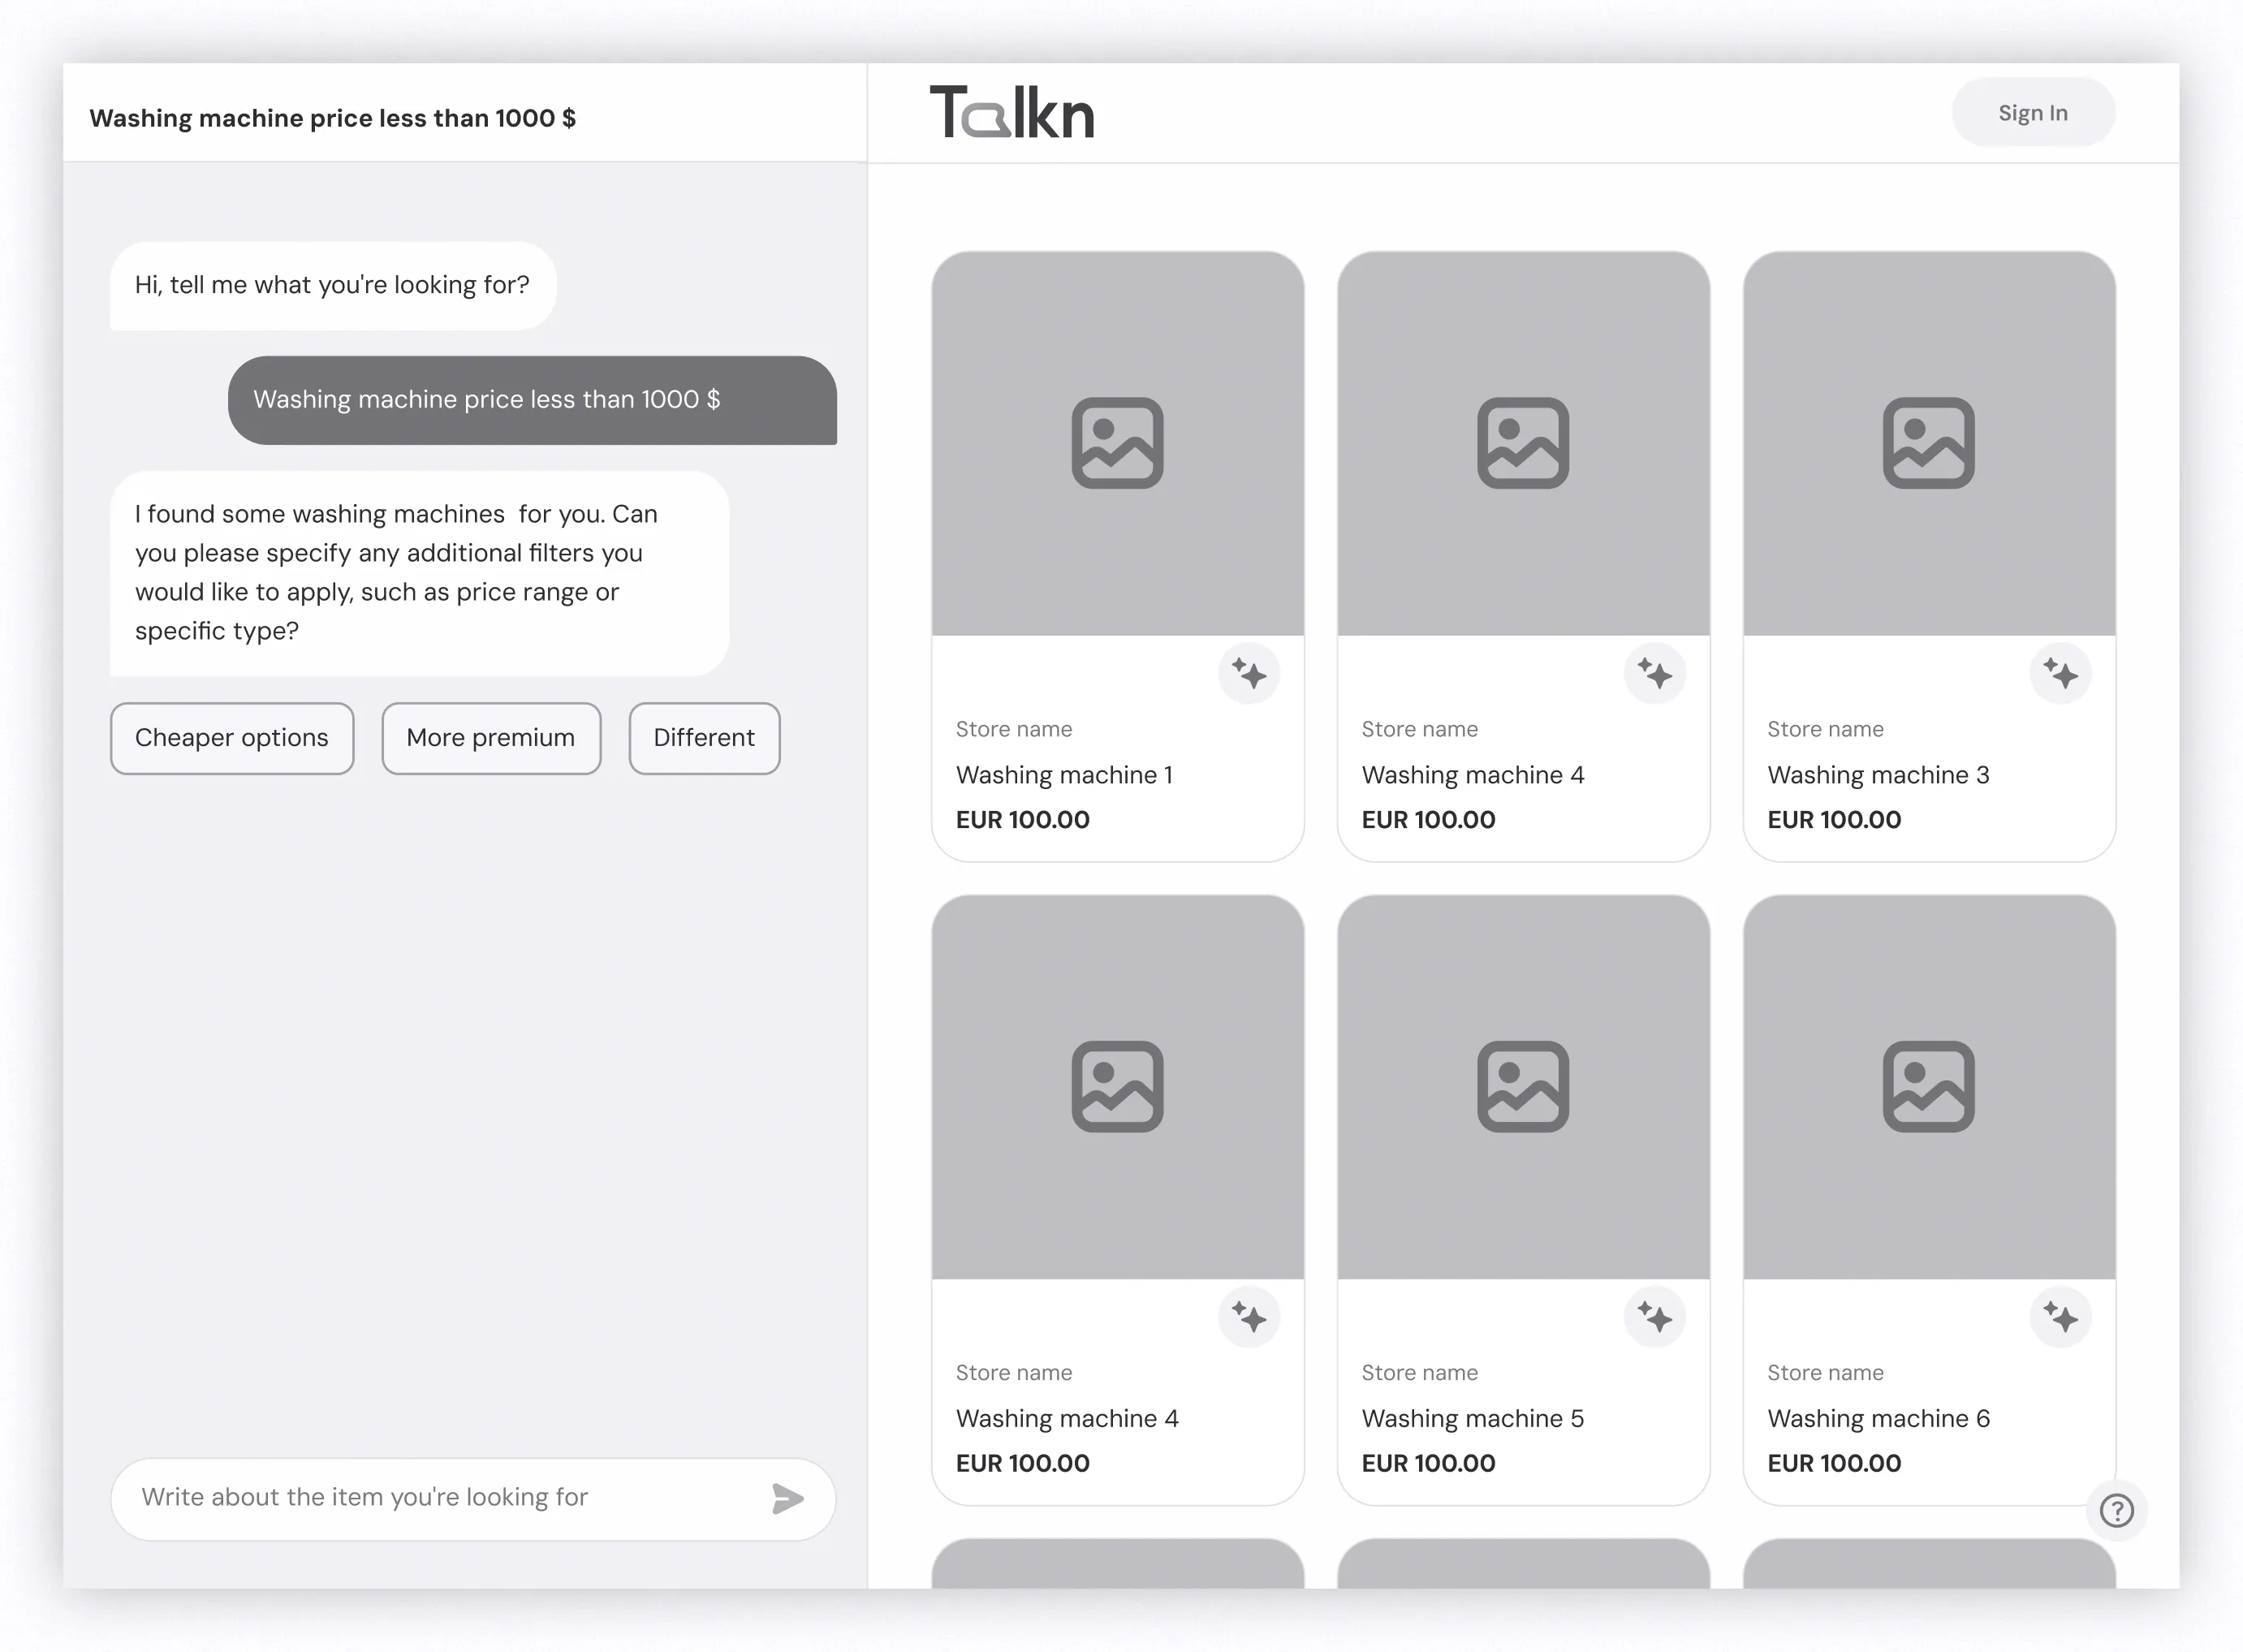Open Washing machine 5 product image
This screenshot has height=1652, width=2243.
[x=1522, y=1087]
